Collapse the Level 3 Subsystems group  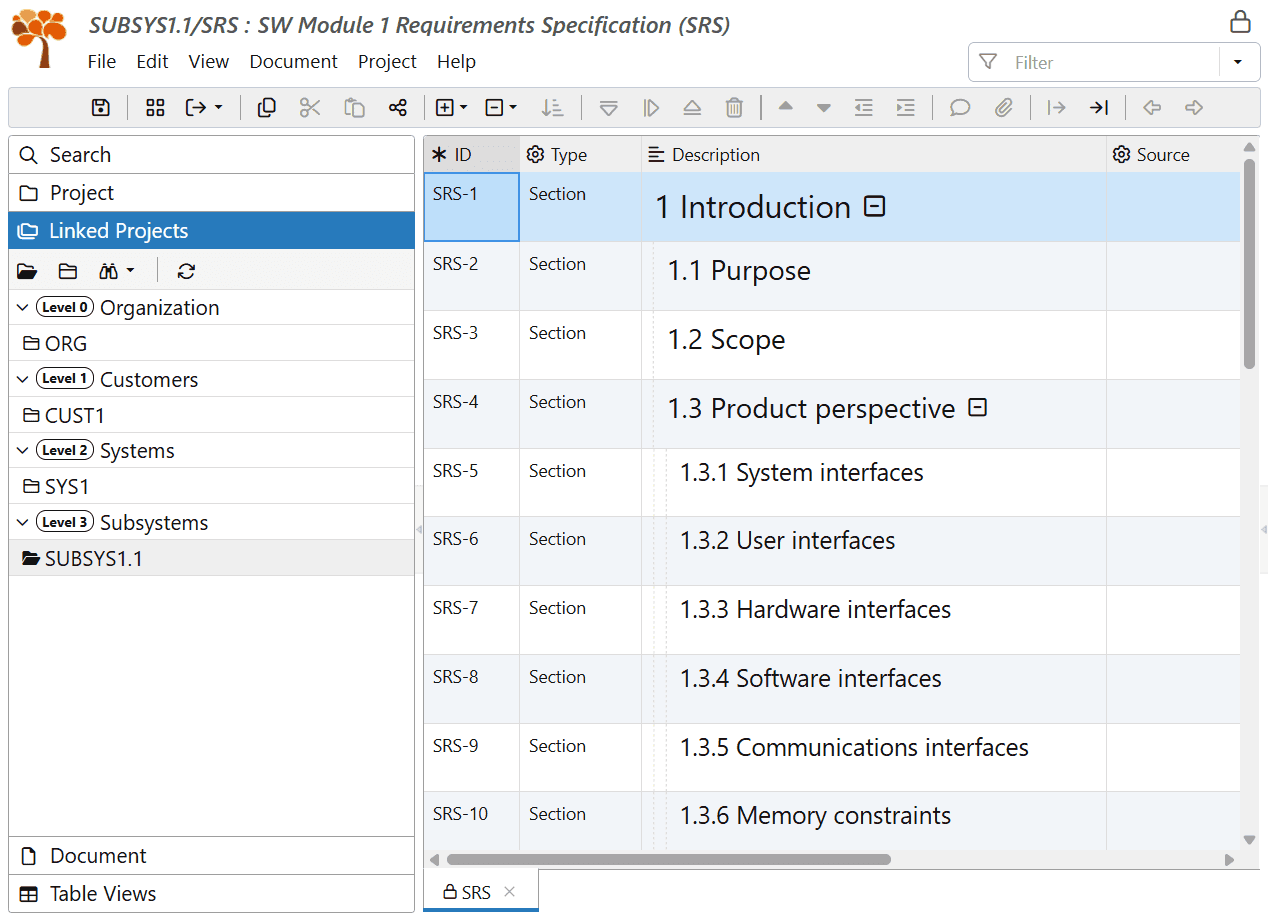pyautogui.click(x=23, y=523)
